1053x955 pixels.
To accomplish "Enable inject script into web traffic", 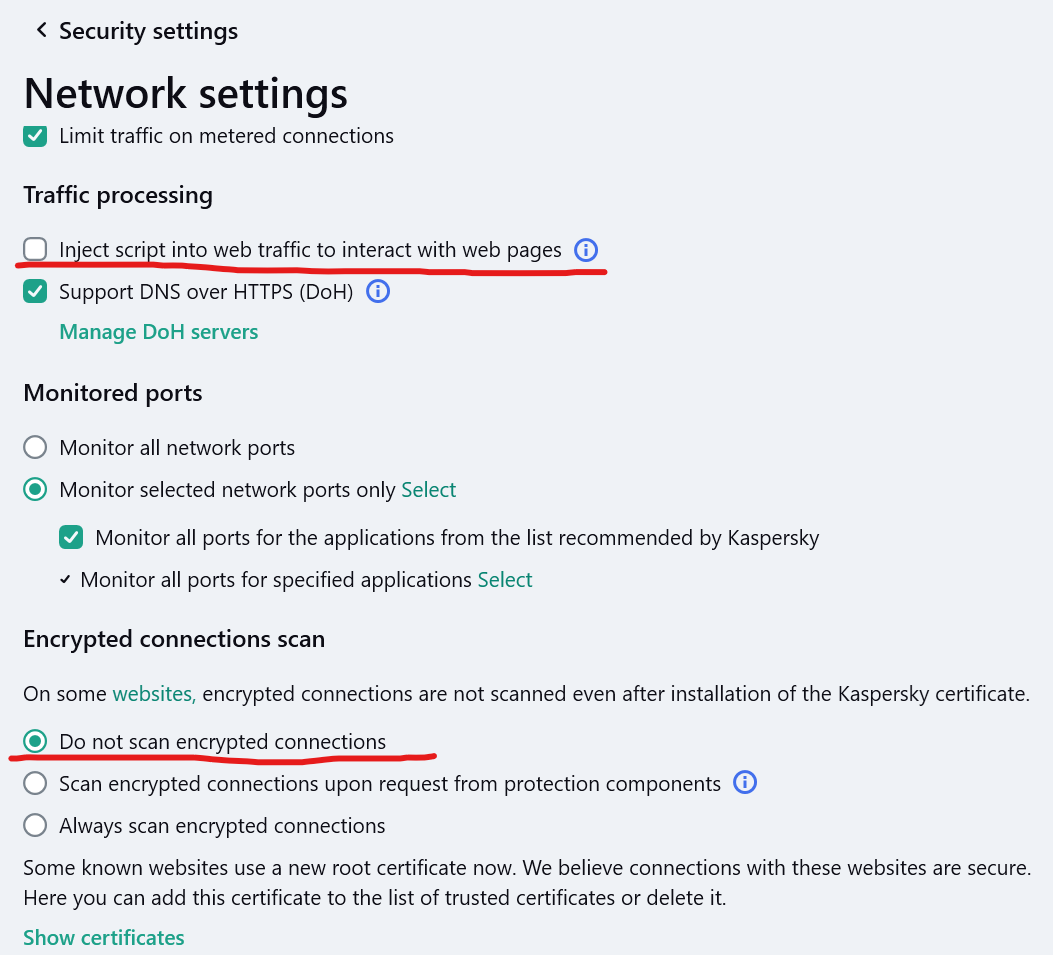I will pyautogui.click(x=35, y=249).
